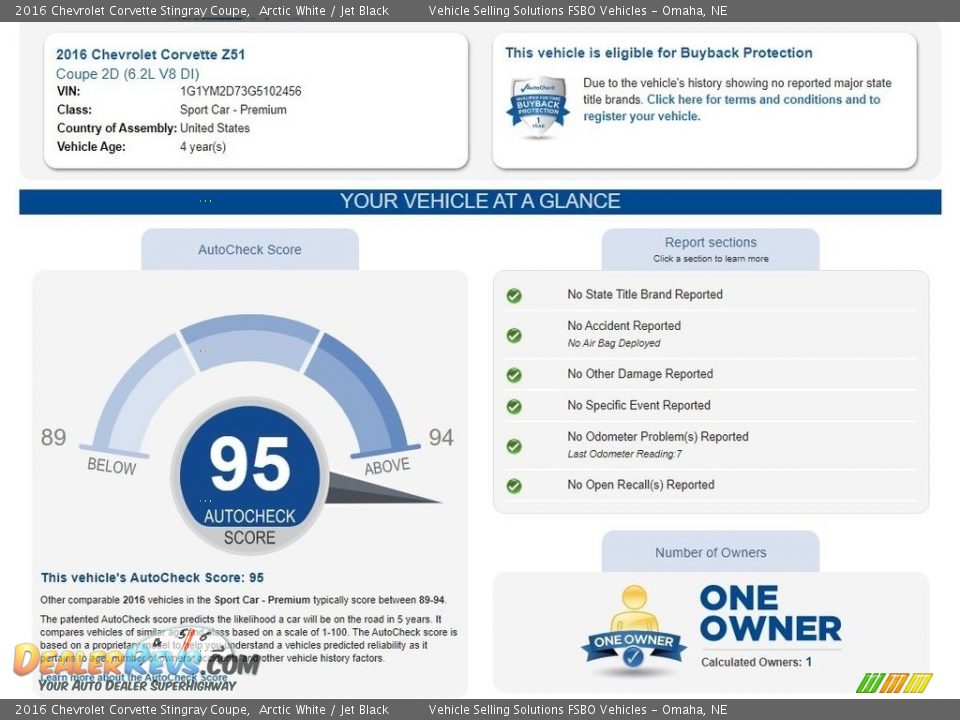
Task: Click the green check beside No State Title Brand
Action: point(514,296)
